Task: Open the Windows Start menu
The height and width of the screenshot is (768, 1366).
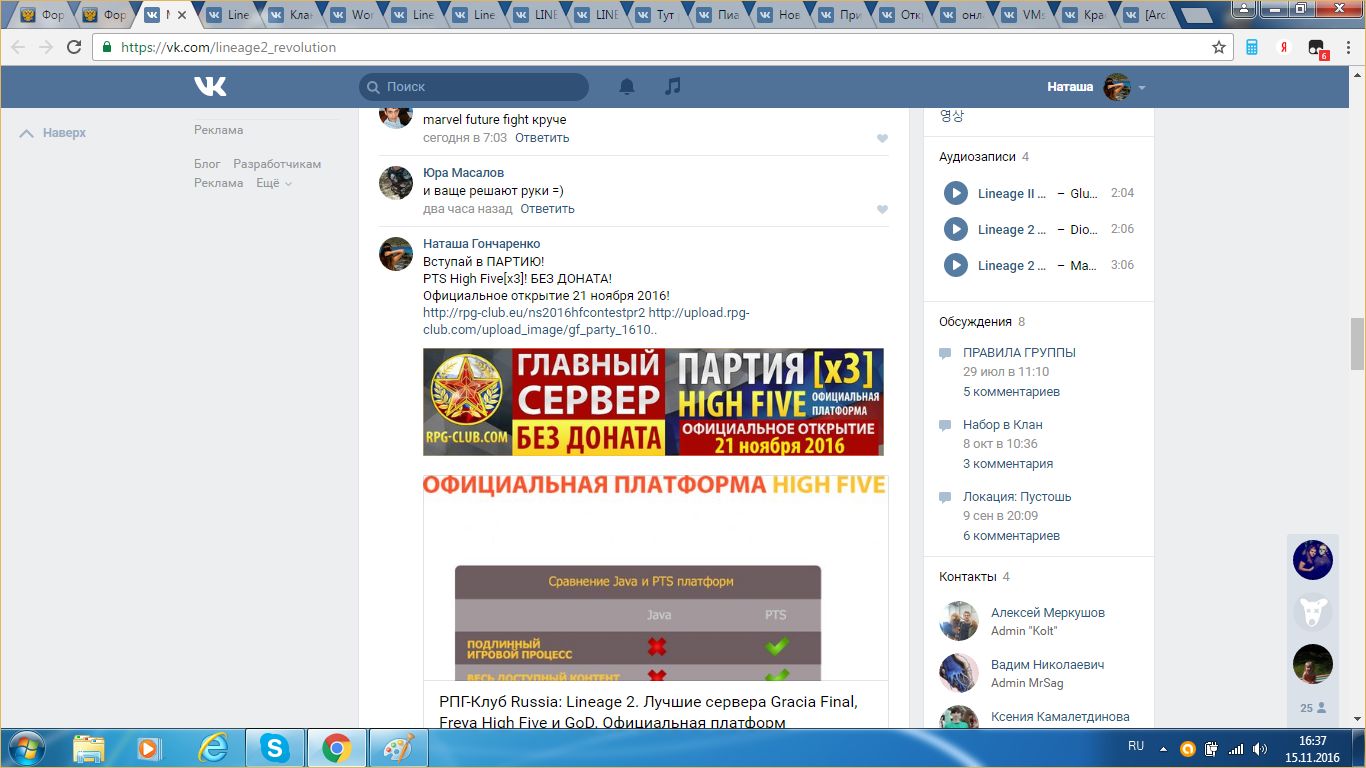Action: click(x=25, y=748)
